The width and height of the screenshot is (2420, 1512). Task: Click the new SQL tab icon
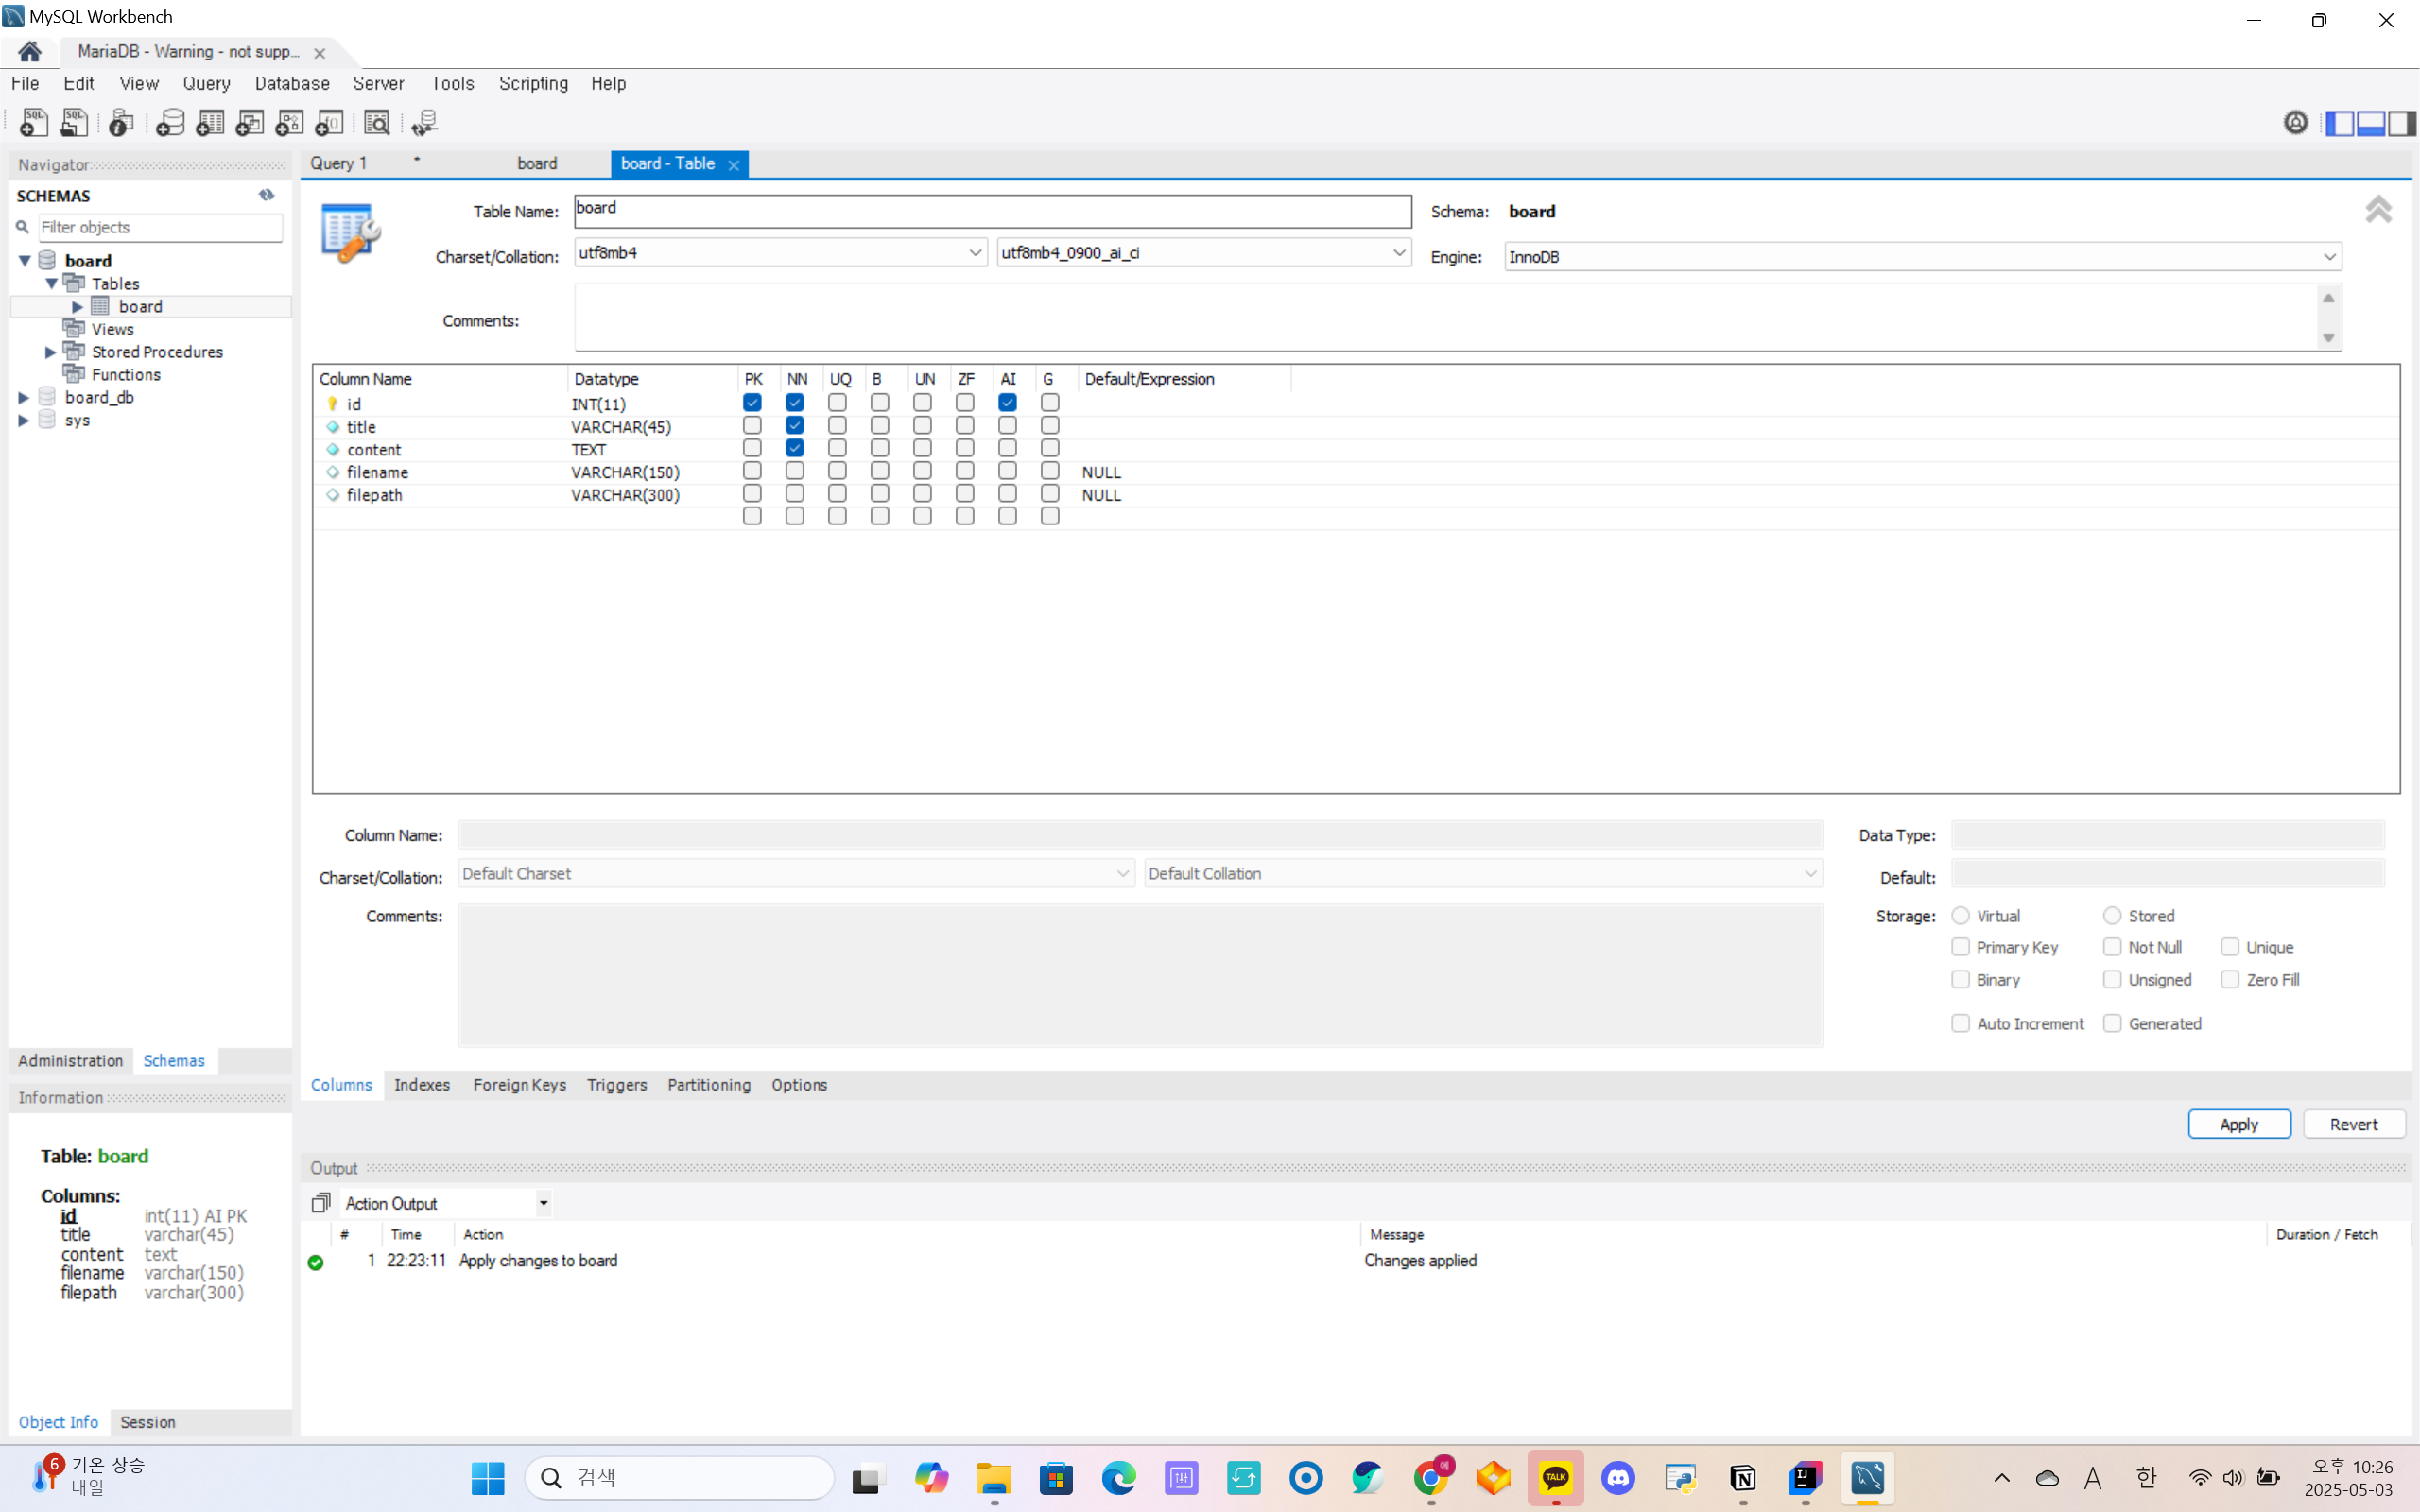tap(33, 122)
